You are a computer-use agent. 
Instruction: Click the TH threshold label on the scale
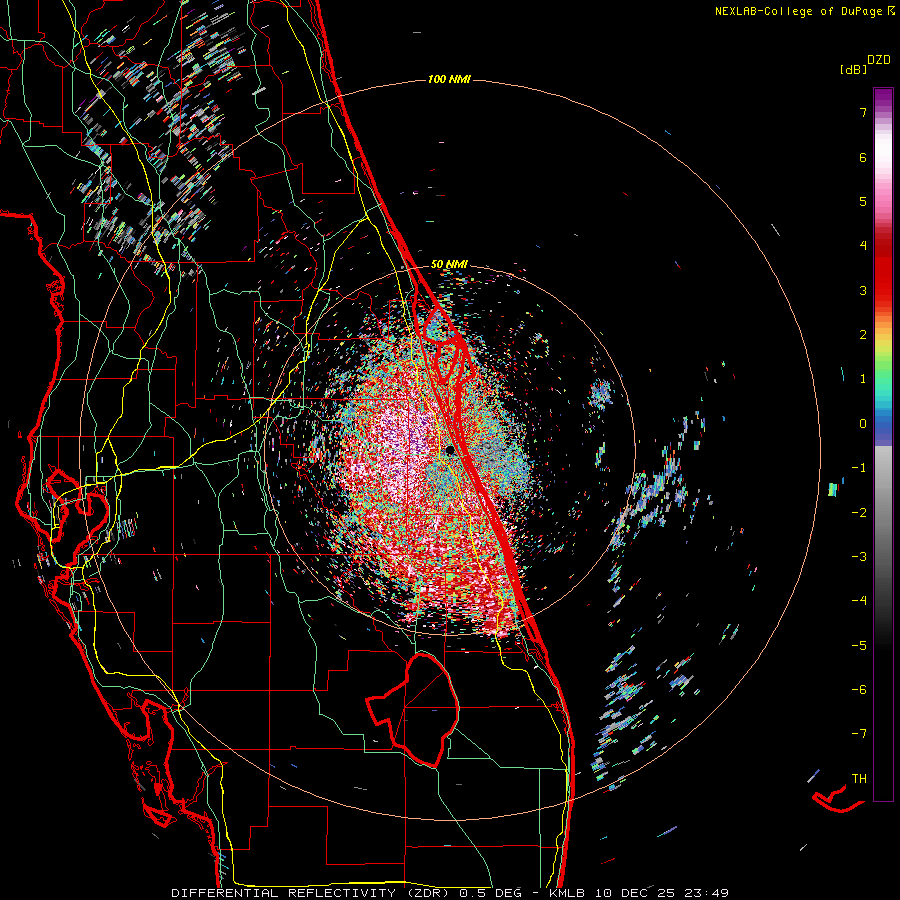coord(859,779)
